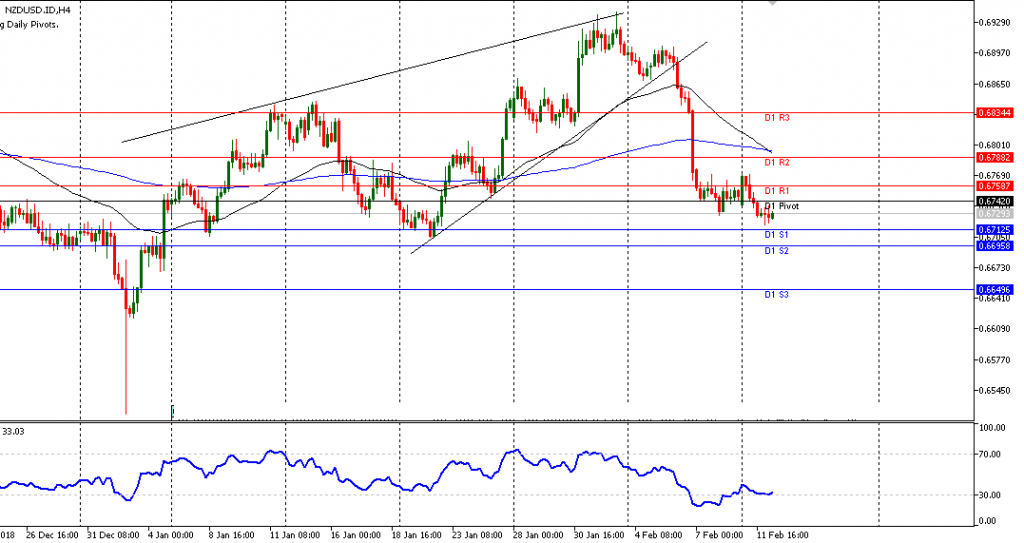Click the 0.66496 blue price tag
Image resolution: width=1024 pixels, height=543 pixels.
tap(993, 289)
